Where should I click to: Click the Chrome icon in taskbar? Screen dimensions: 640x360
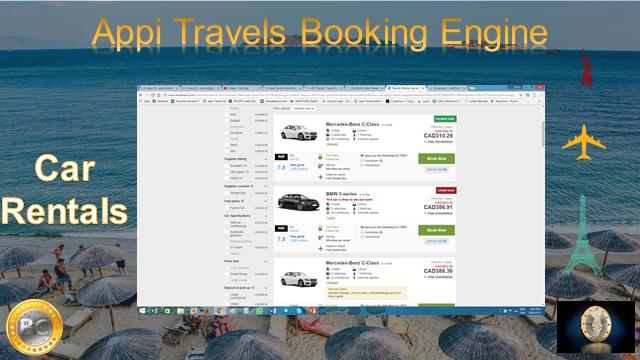pos(220,311)
